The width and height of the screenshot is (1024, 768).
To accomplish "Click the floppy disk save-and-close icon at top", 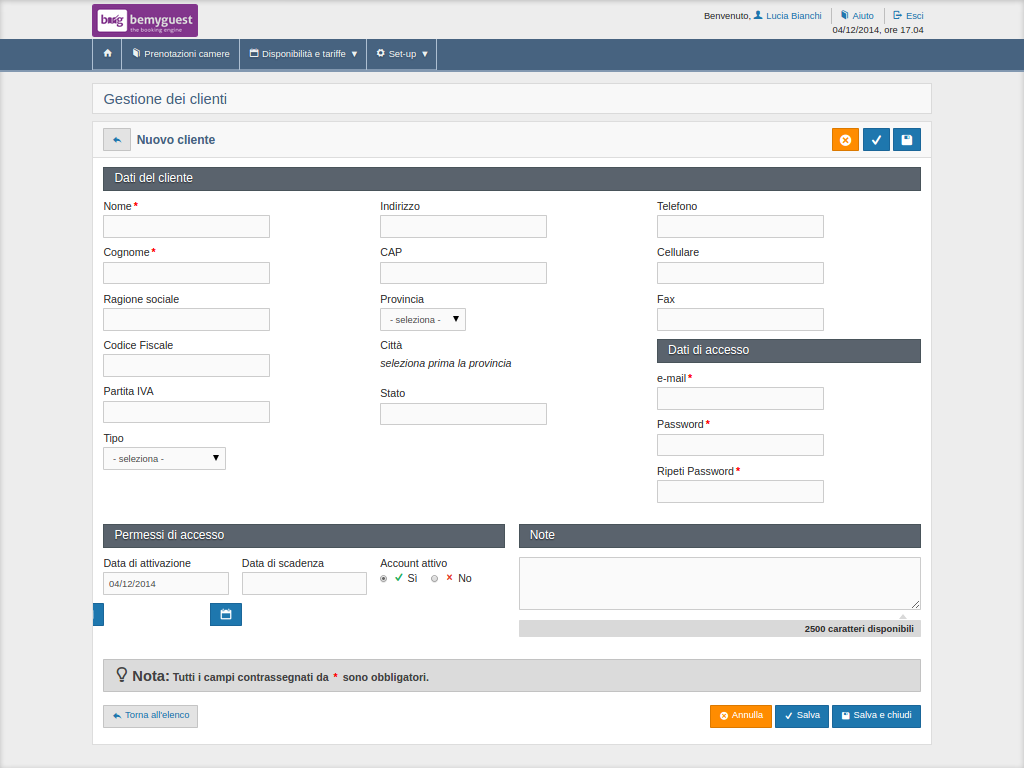I will [x=906, y=140].
